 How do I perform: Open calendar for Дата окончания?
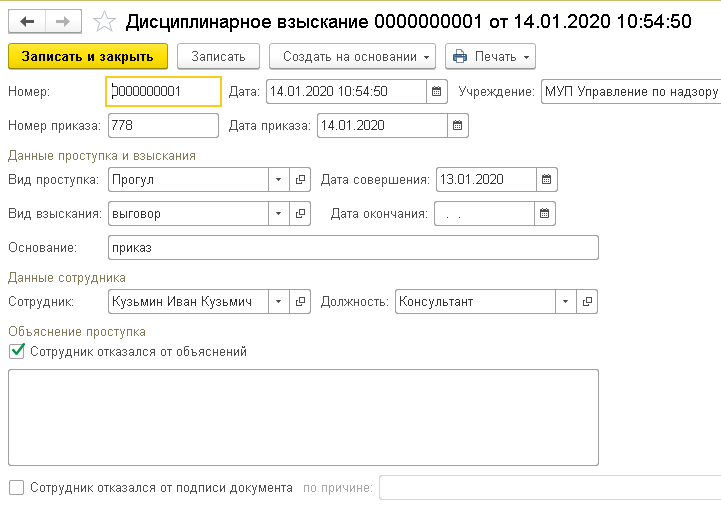point(545,214)
